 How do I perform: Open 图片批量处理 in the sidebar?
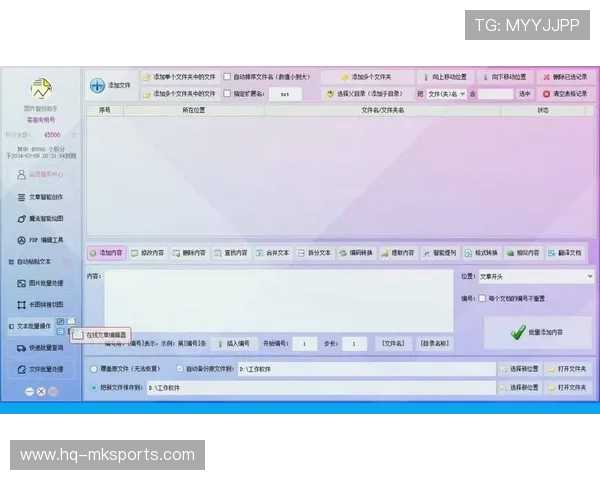(40, 283)
